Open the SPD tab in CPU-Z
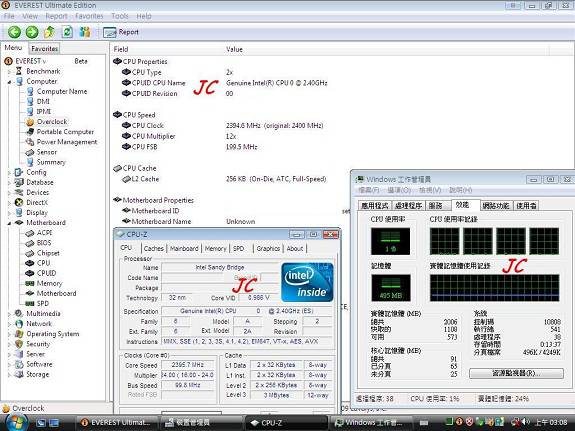This screenshot has width=575, height=431. (238, 248)
